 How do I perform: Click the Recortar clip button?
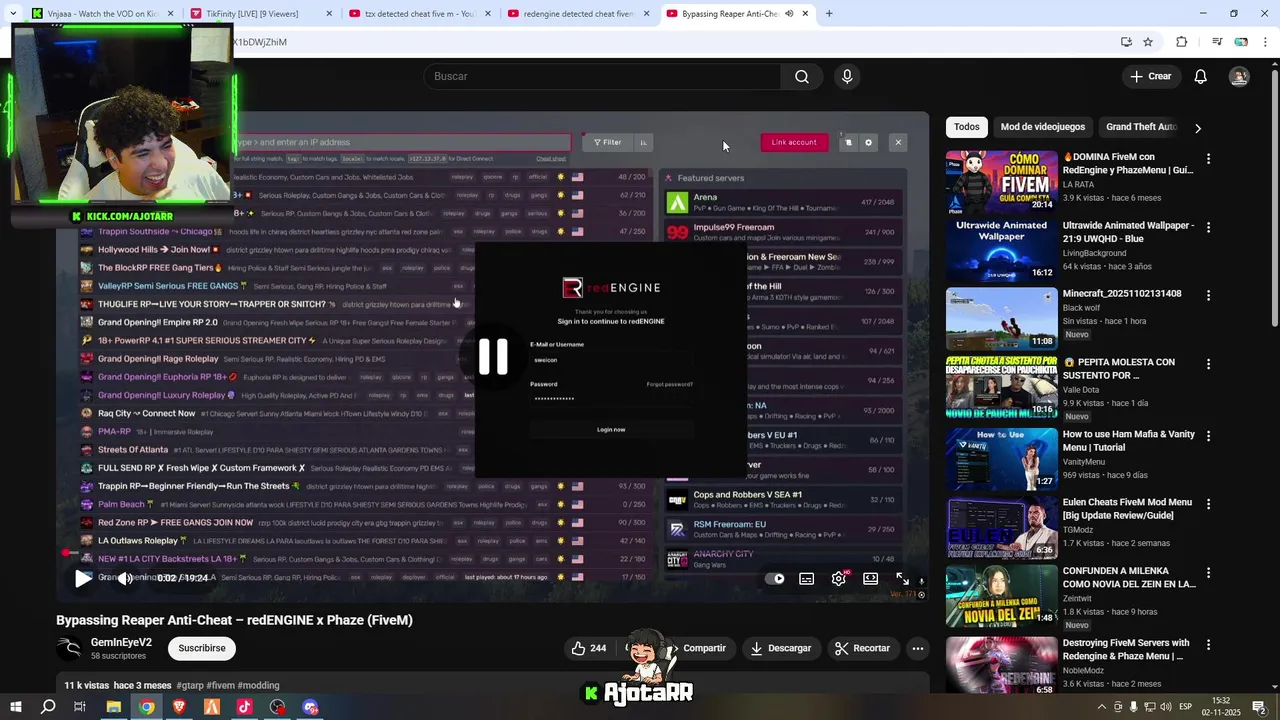(x=862, y=648)
